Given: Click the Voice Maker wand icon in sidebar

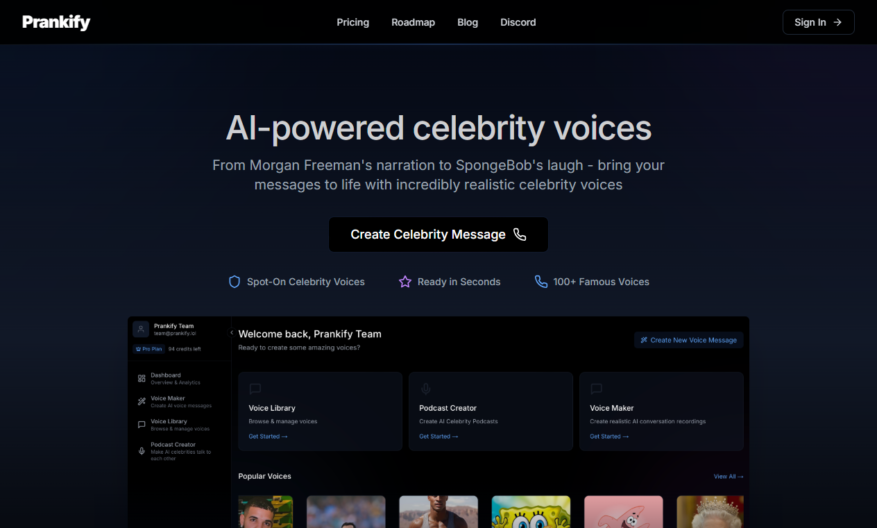Looking at the screenshot, I should (142, 402).
